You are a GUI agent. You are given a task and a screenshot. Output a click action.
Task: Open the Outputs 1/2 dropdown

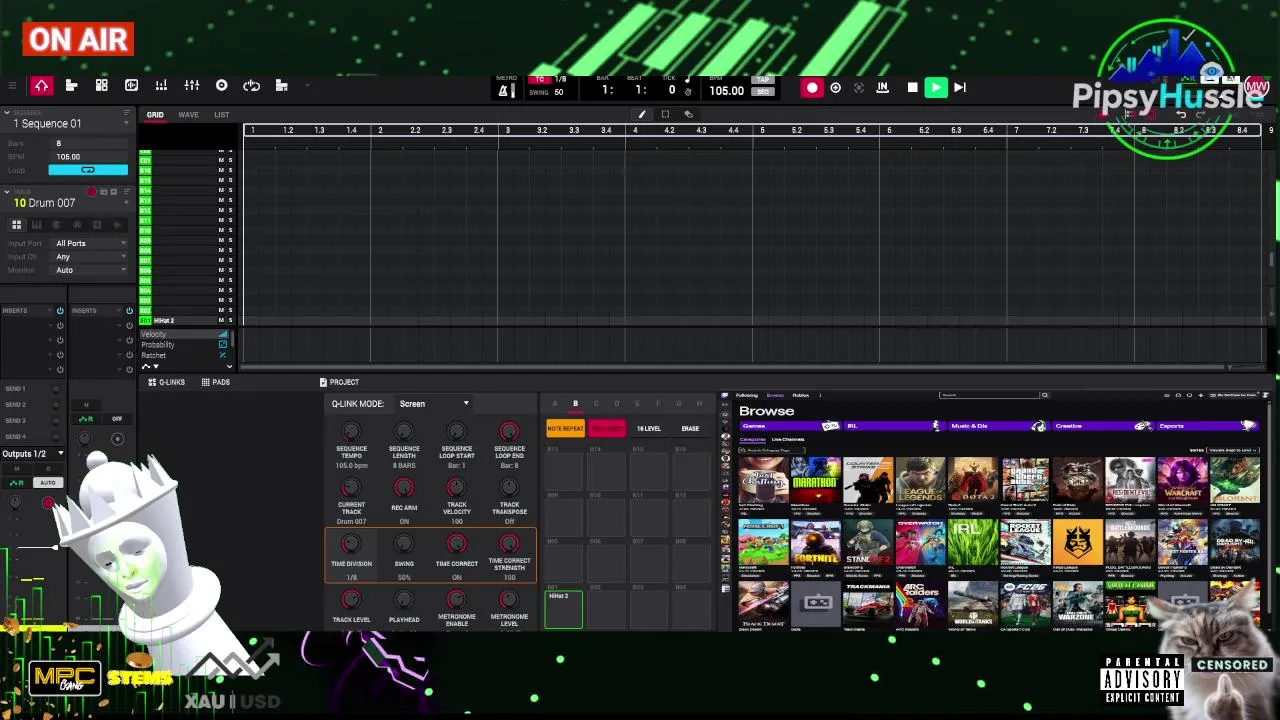tap(34, 454)
